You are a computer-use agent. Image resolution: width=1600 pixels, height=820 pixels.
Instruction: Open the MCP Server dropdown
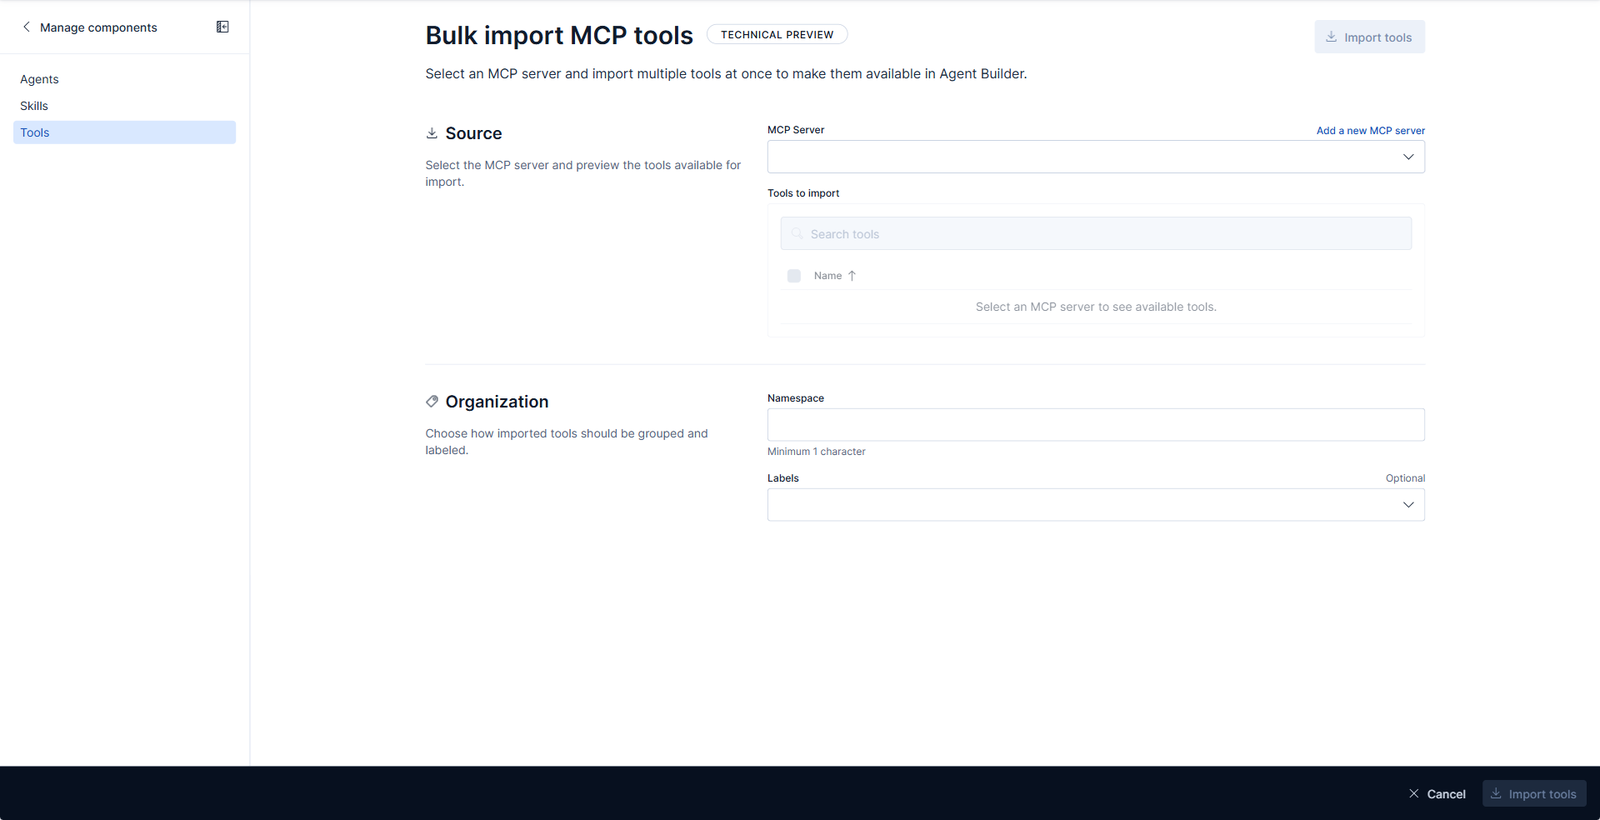point(1096,157)
